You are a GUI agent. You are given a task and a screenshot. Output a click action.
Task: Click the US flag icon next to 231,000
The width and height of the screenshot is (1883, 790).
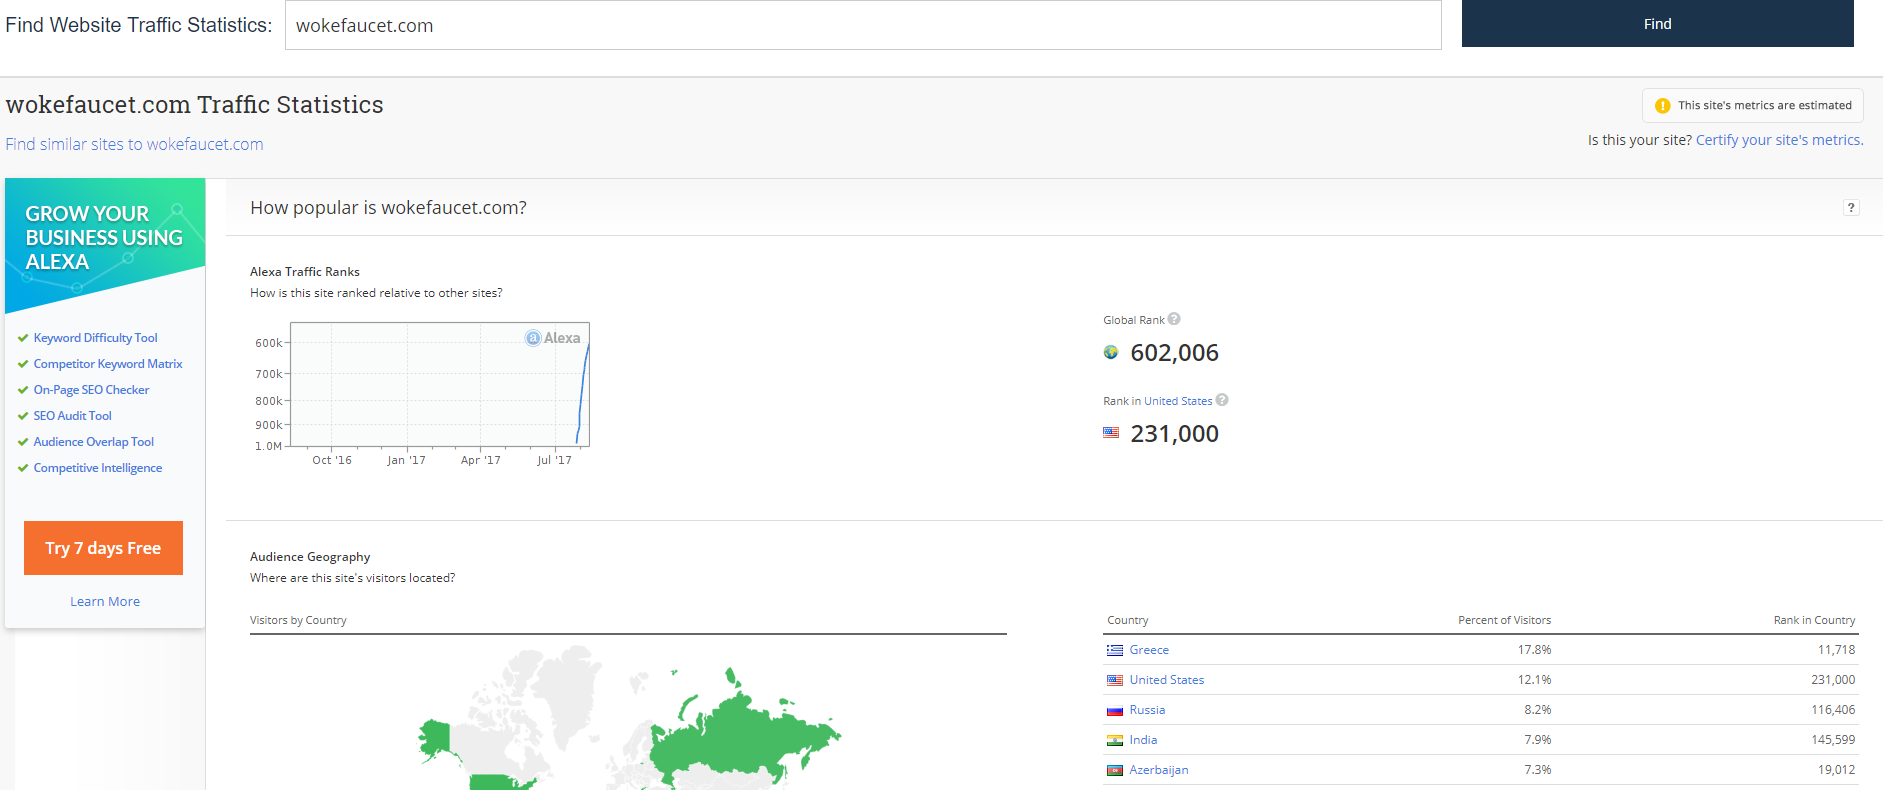[x=1111, y=433]
